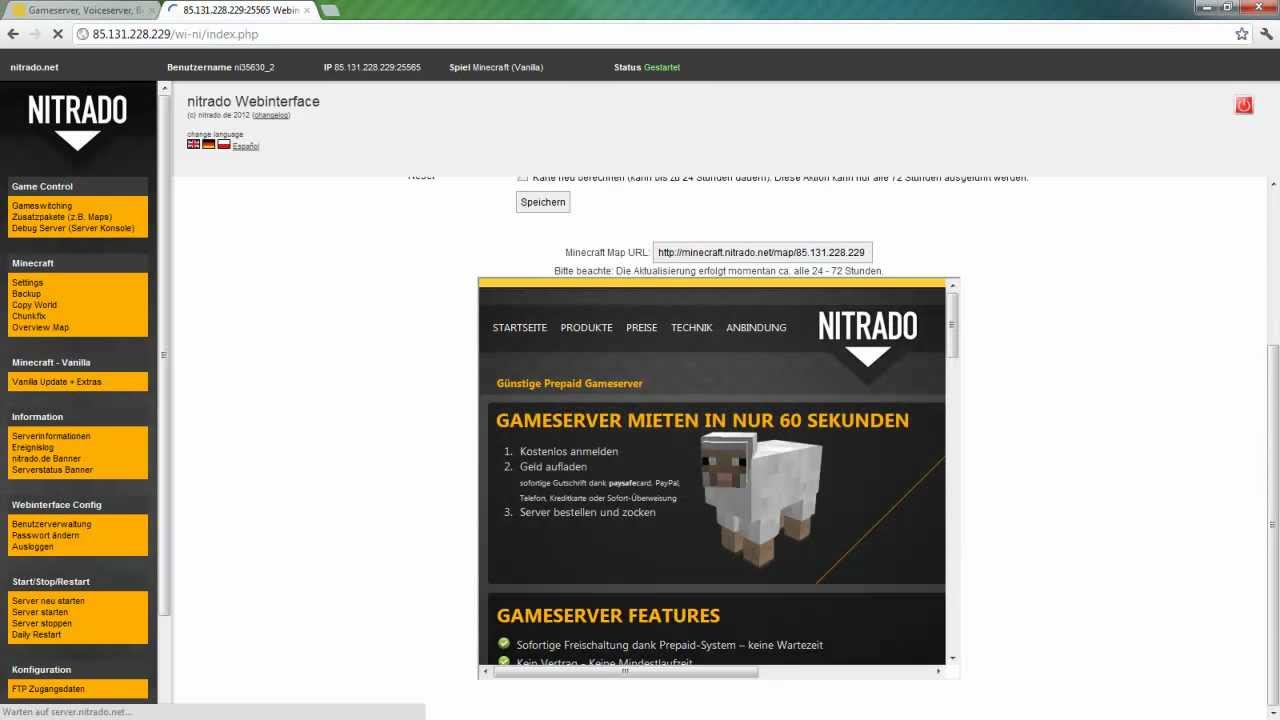The height and width of the screenshot is (720, 1280).
Task: Click the sidebar scroll-up arrow
Action: click(x=165, y=88)
